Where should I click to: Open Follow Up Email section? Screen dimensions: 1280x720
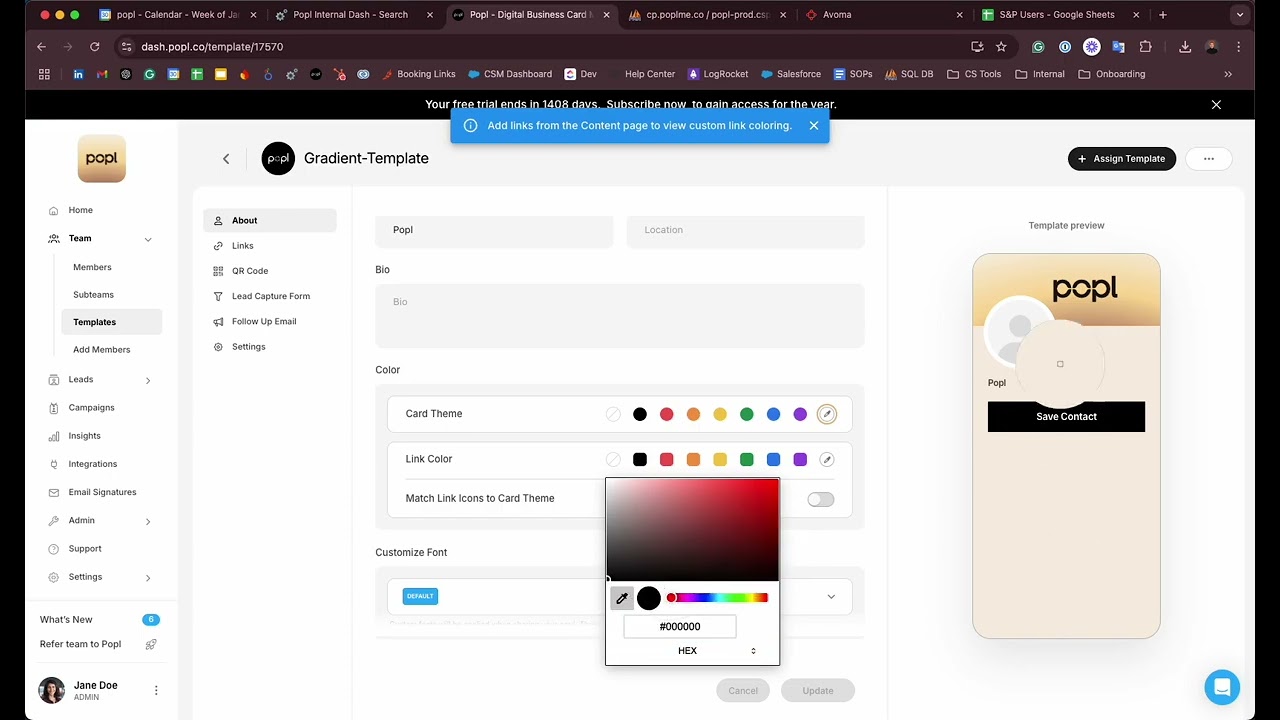point(270,321)
